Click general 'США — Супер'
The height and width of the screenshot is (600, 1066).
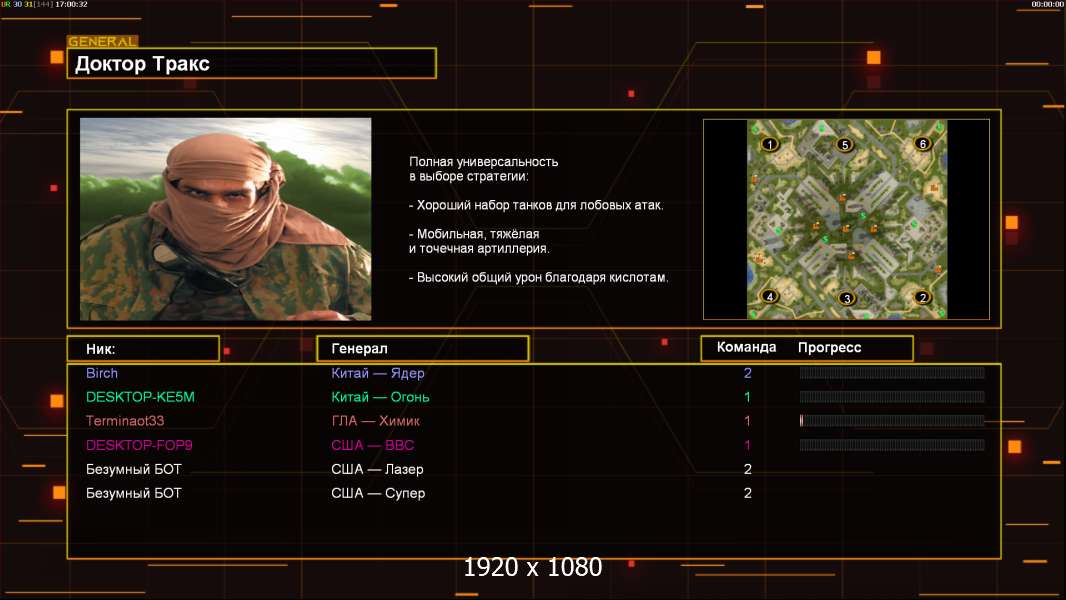[x=378, y=493]
